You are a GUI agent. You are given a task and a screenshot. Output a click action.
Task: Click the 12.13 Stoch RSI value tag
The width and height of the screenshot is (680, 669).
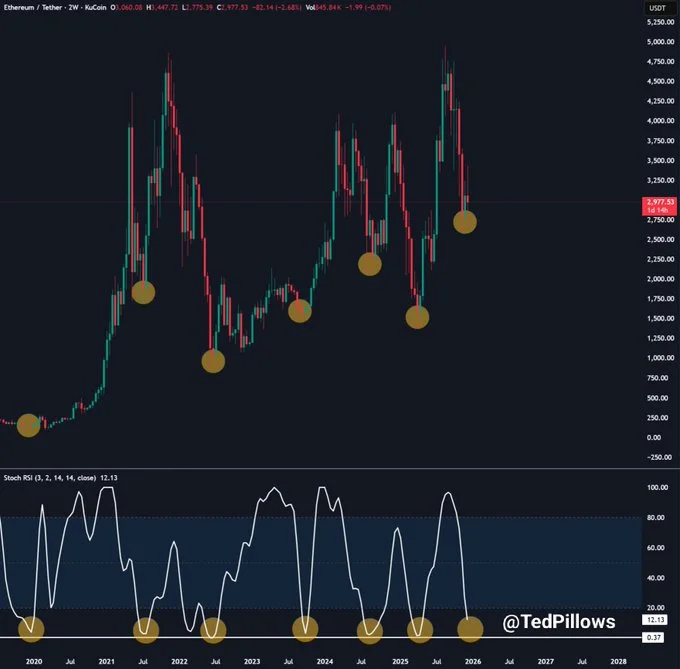click(x=655, y=620)
